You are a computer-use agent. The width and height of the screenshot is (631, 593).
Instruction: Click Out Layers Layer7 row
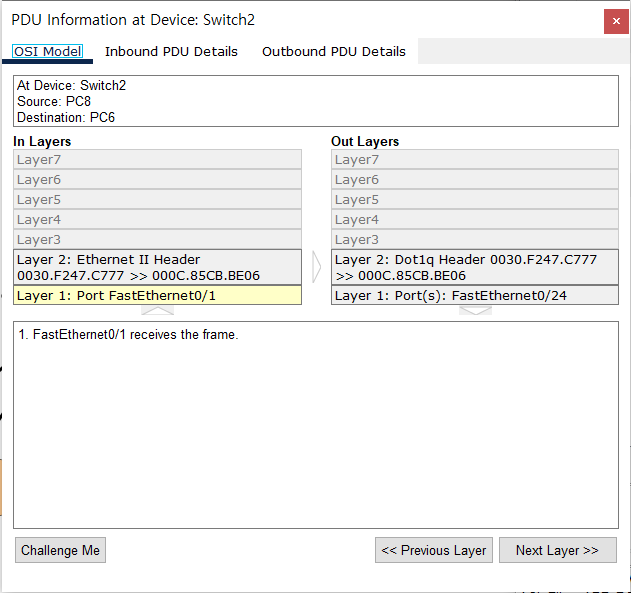pos(475,159)
